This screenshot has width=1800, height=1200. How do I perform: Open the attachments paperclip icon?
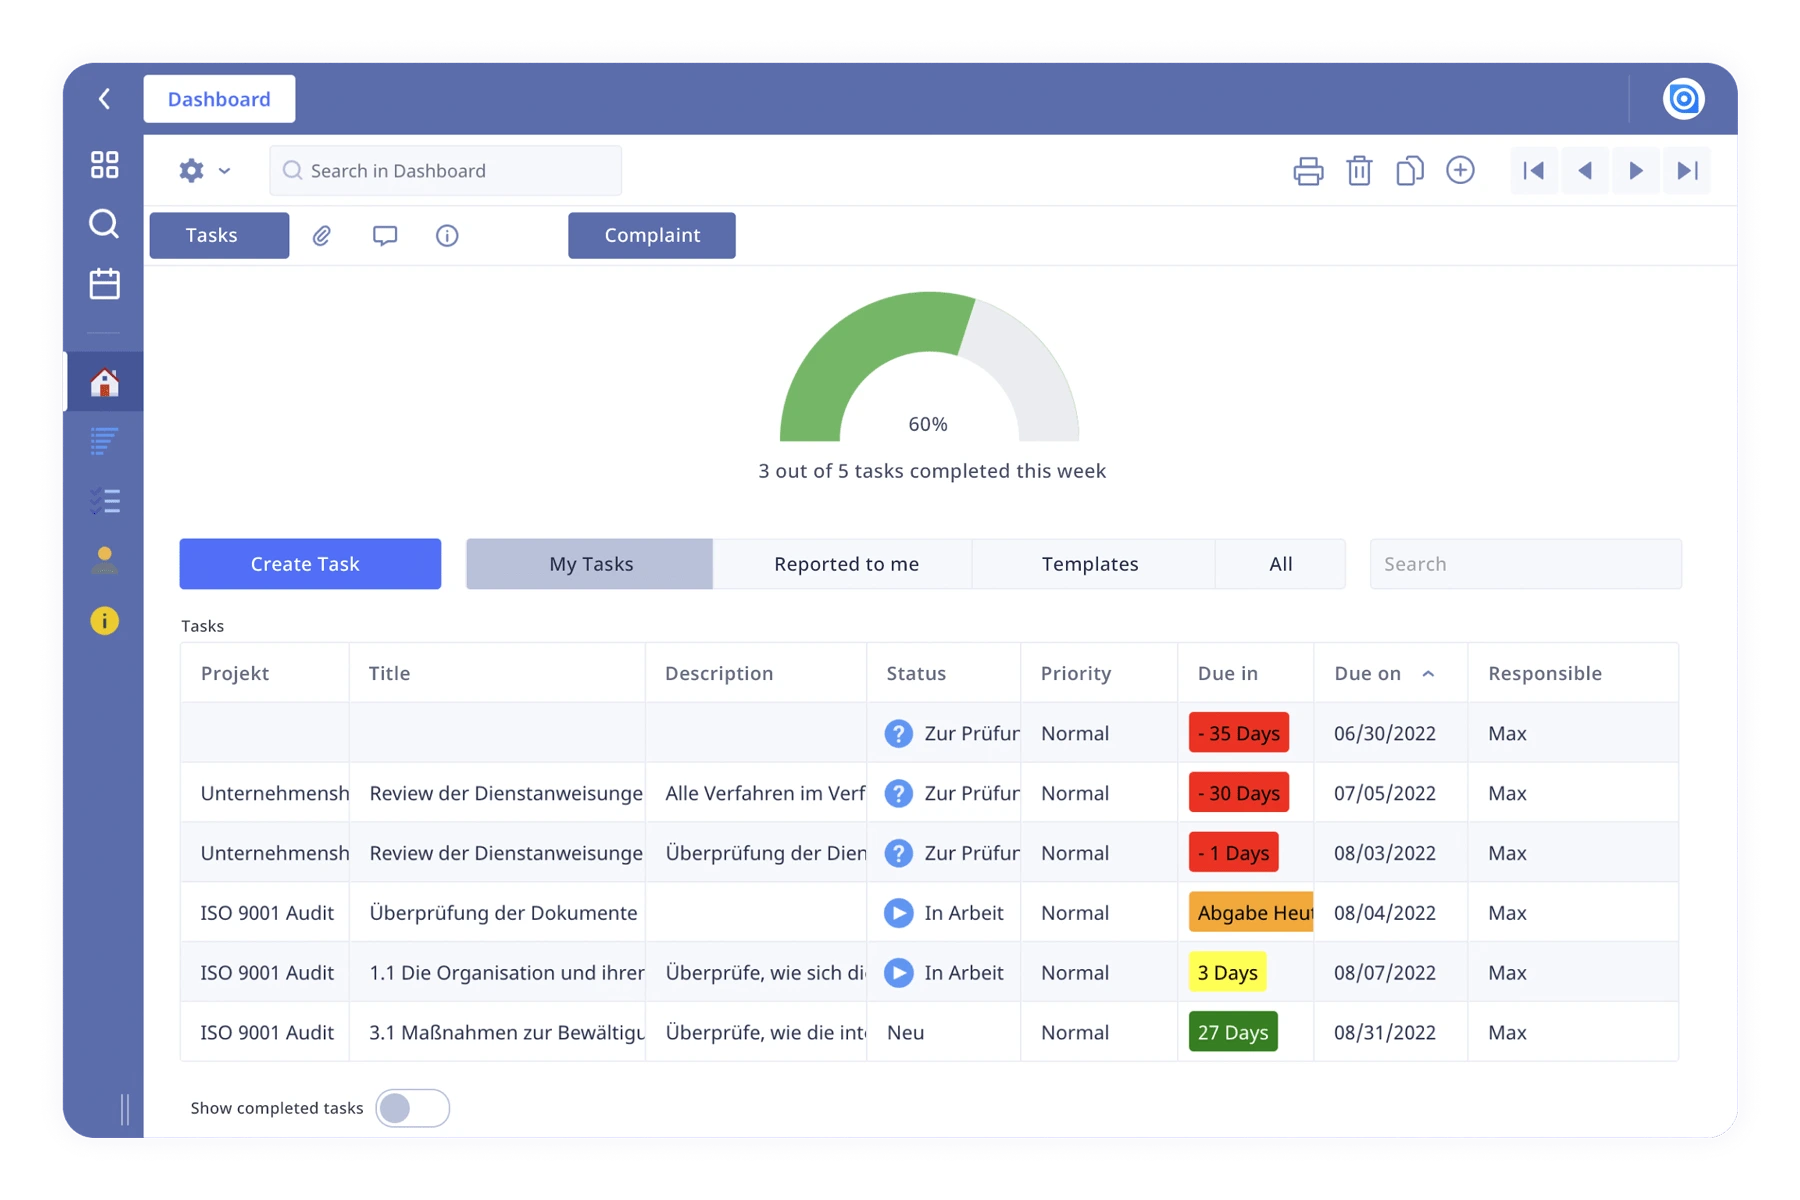[321, 235]
